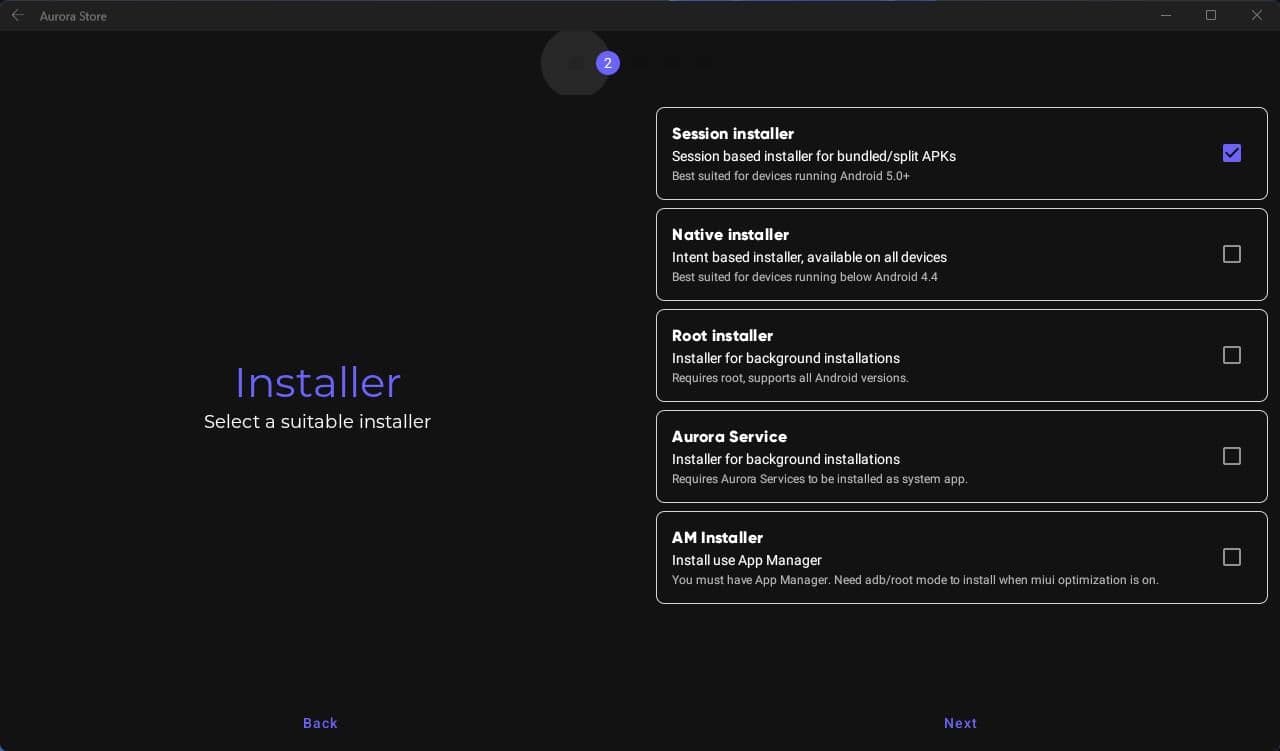Tick the Root installer checkbox
1280x751 pixels.
[x=1231, y=355]
